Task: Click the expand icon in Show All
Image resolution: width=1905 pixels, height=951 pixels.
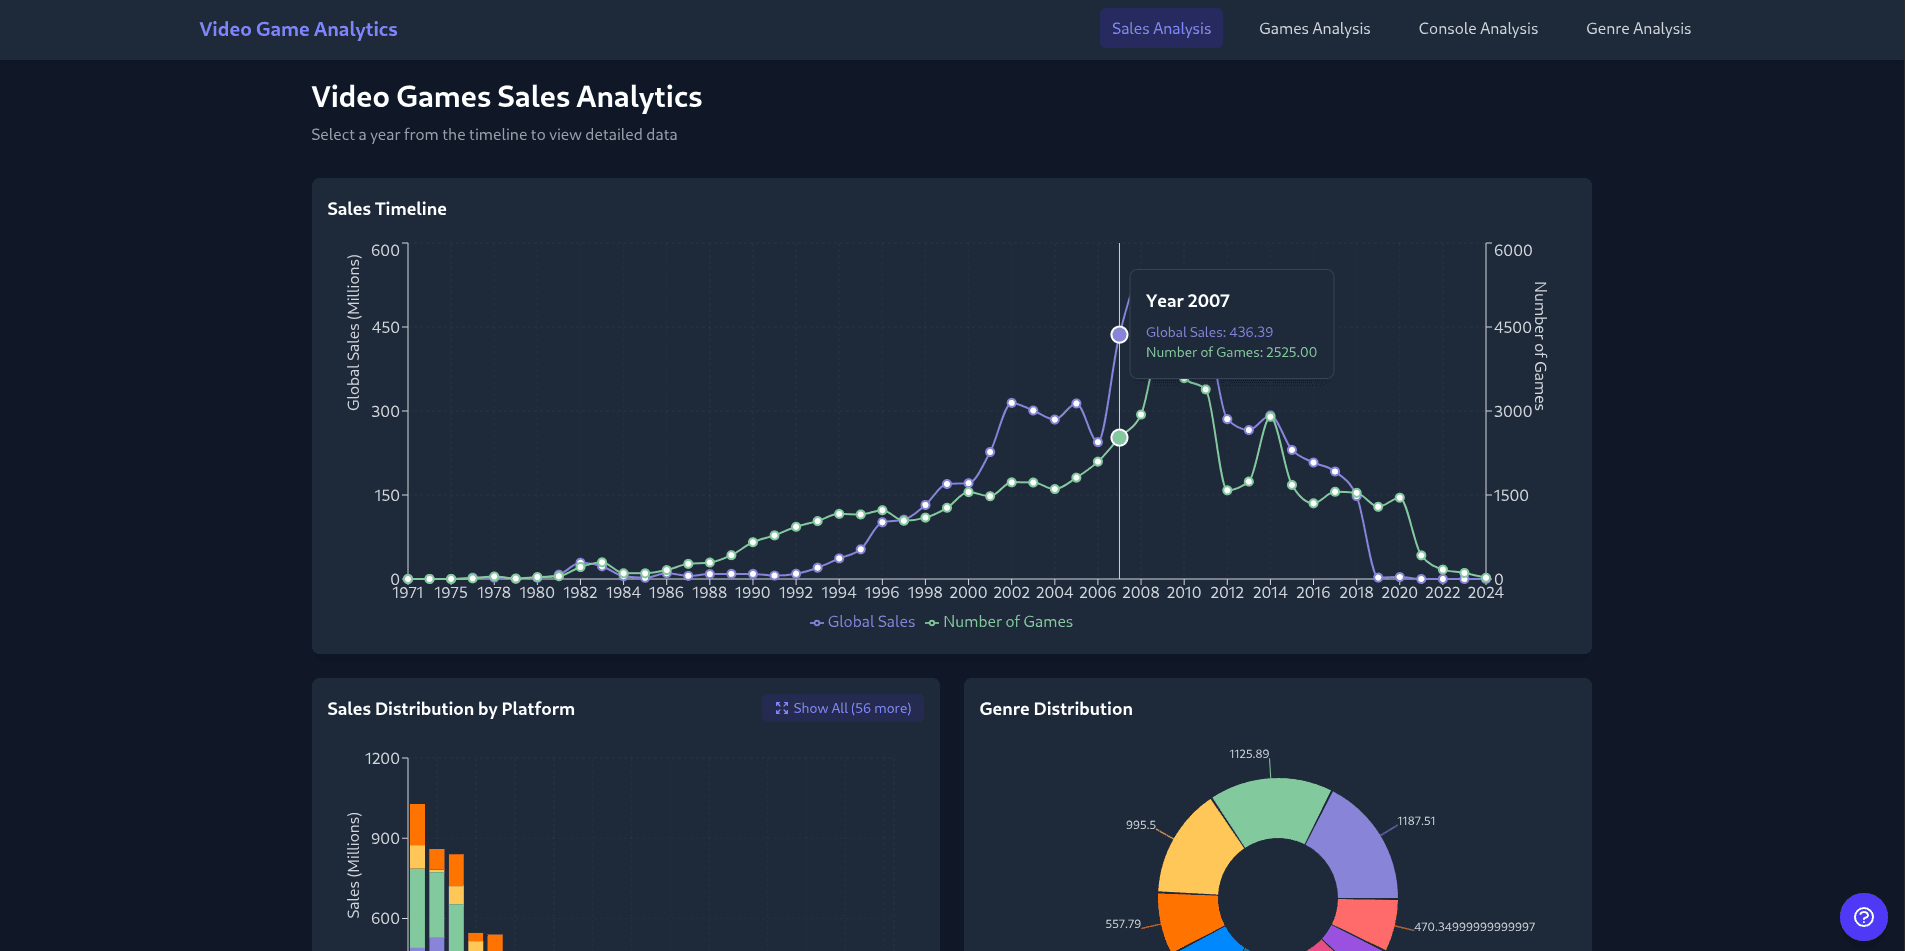Action: click(782, 708)
